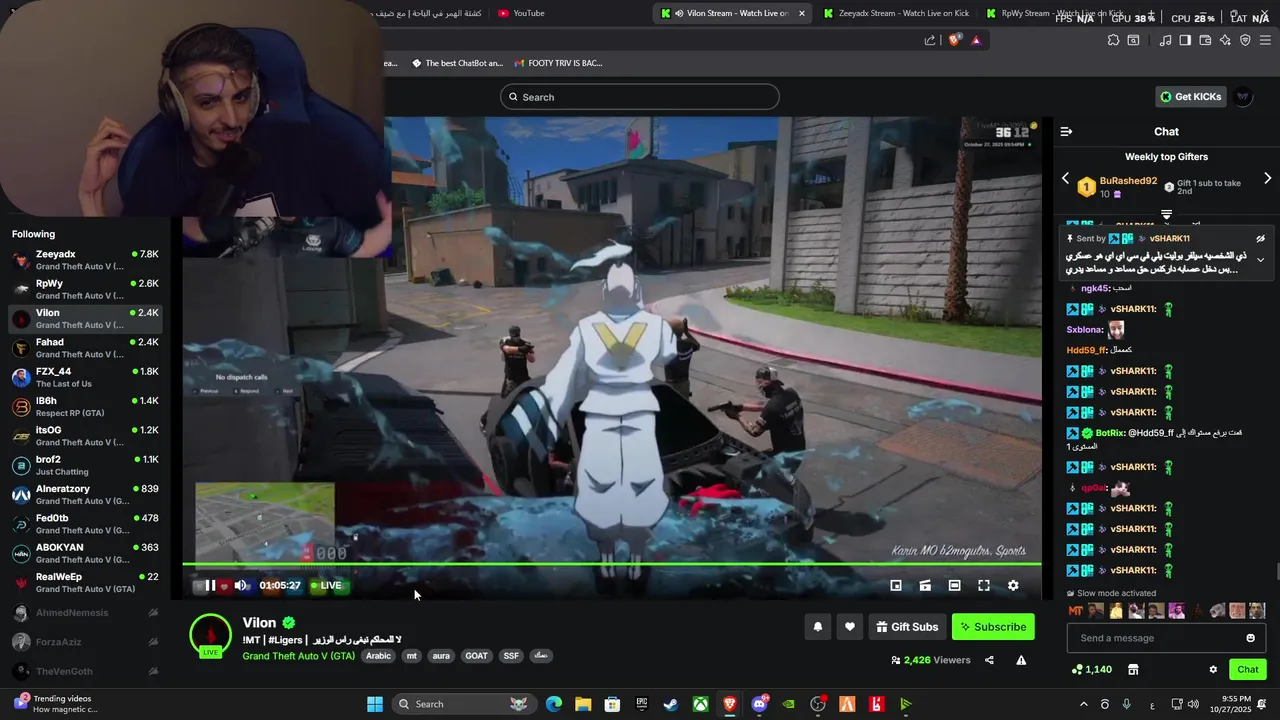Open Alneratzory channel in Following list
Viewport: 1280px width, 720px height.
pyautogui.click(x=85, y=495)
